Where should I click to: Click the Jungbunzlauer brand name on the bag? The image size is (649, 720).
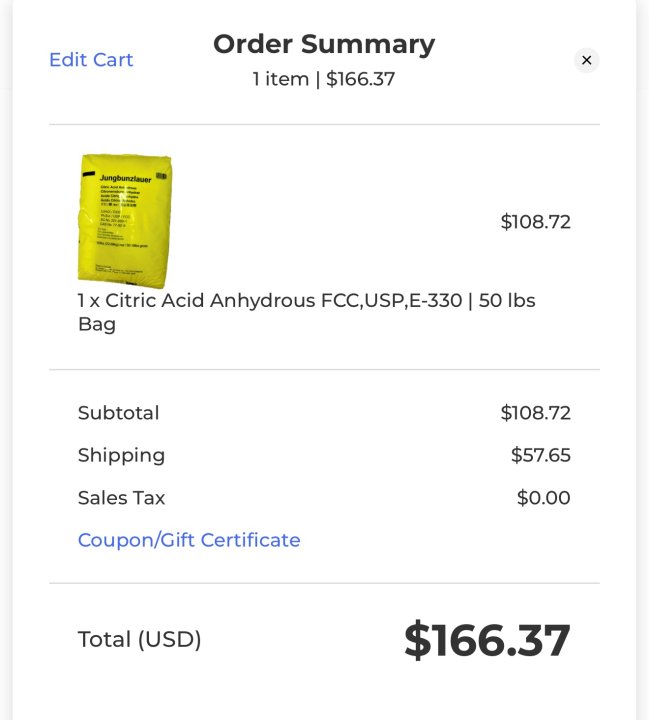point(122,175)
